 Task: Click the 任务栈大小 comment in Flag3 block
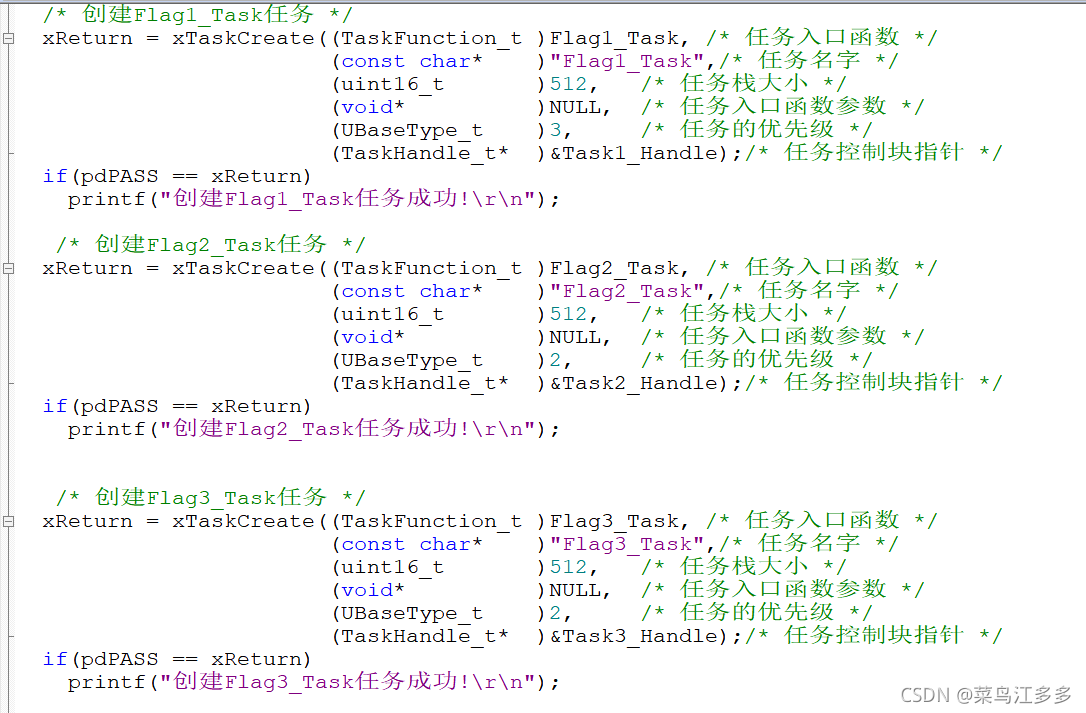click(744, 567)
